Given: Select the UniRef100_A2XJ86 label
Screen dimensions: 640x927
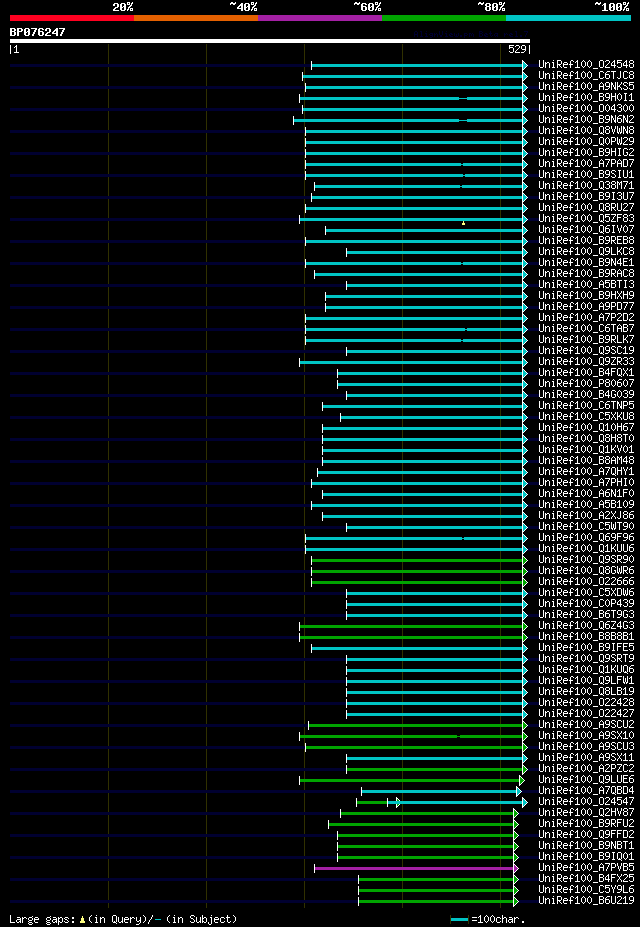Looking at the screenshot, I should (586, 516).
